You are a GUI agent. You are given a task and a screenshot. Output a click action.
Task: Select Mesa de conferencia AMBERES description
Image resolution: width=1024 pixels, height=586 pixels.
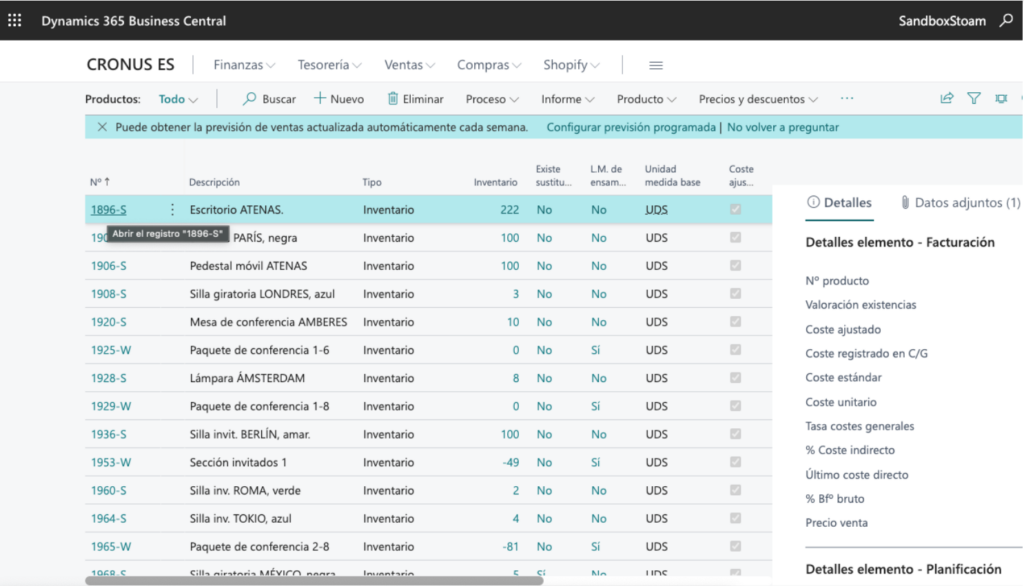[x=268, y=322]
